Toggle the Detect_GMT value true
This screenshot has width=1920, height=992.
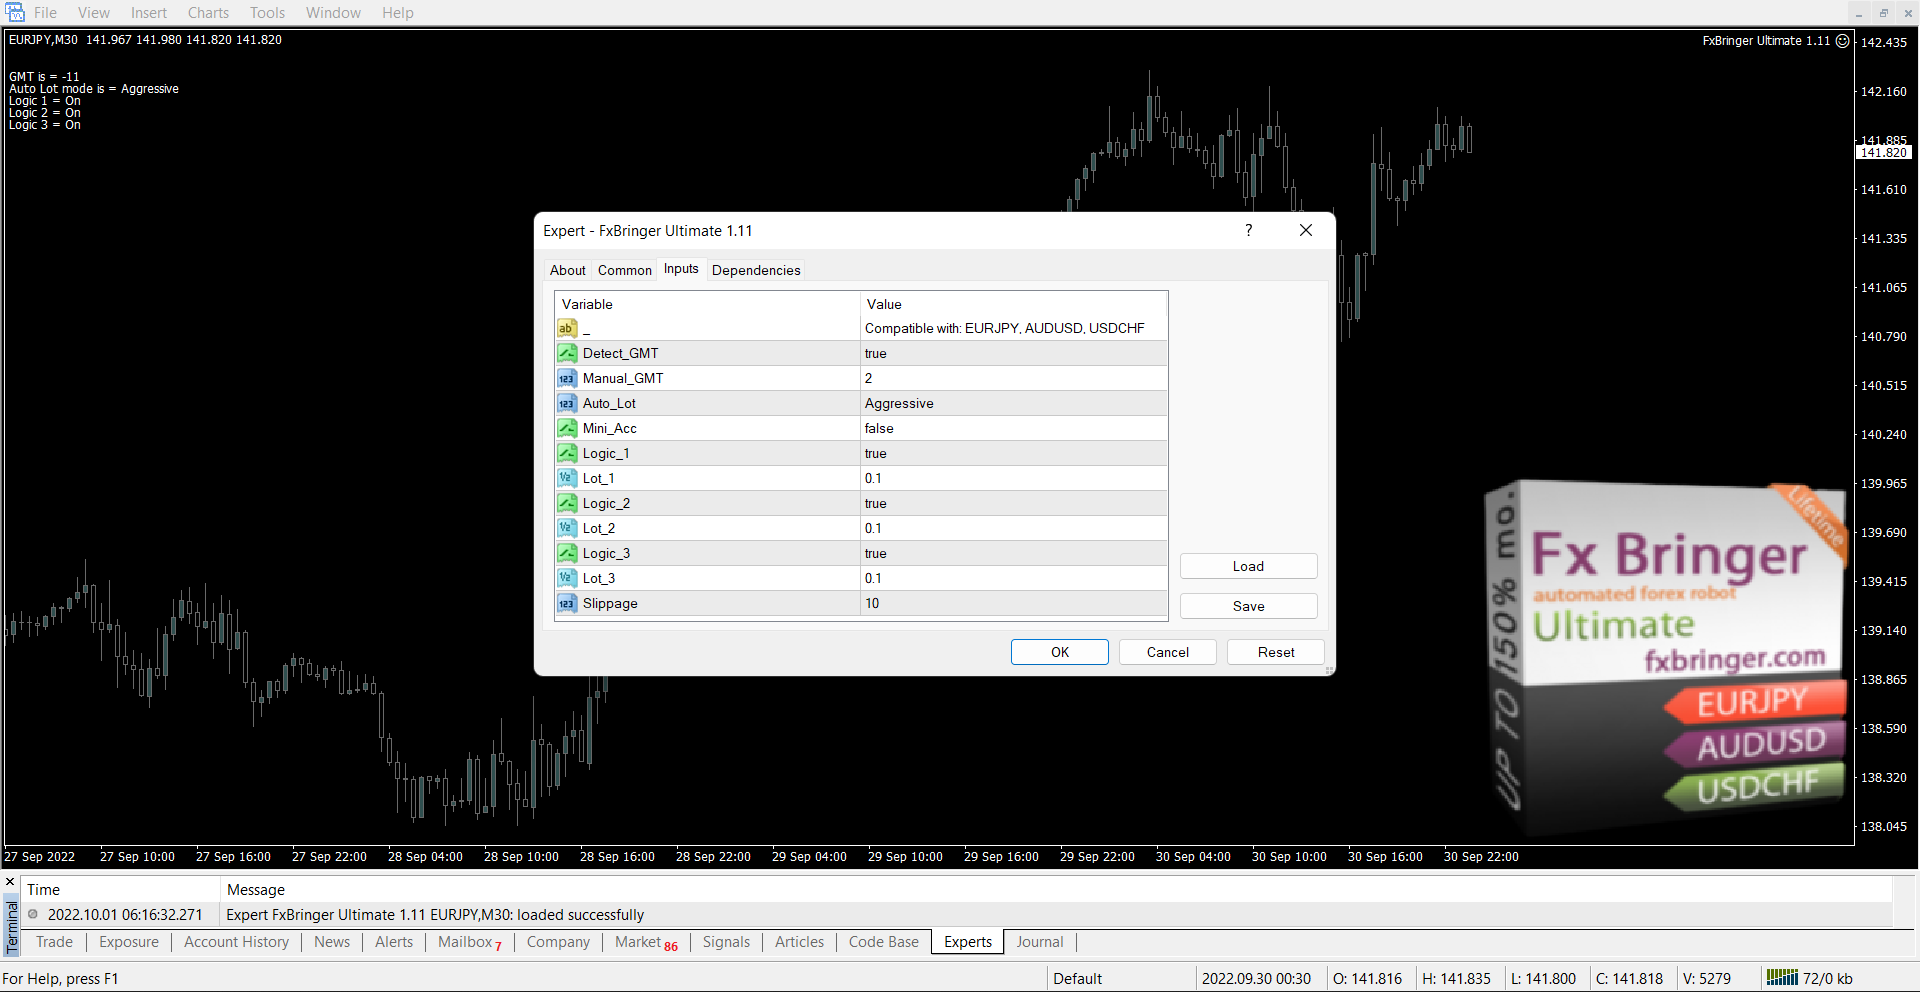[x=1014, y=353]
